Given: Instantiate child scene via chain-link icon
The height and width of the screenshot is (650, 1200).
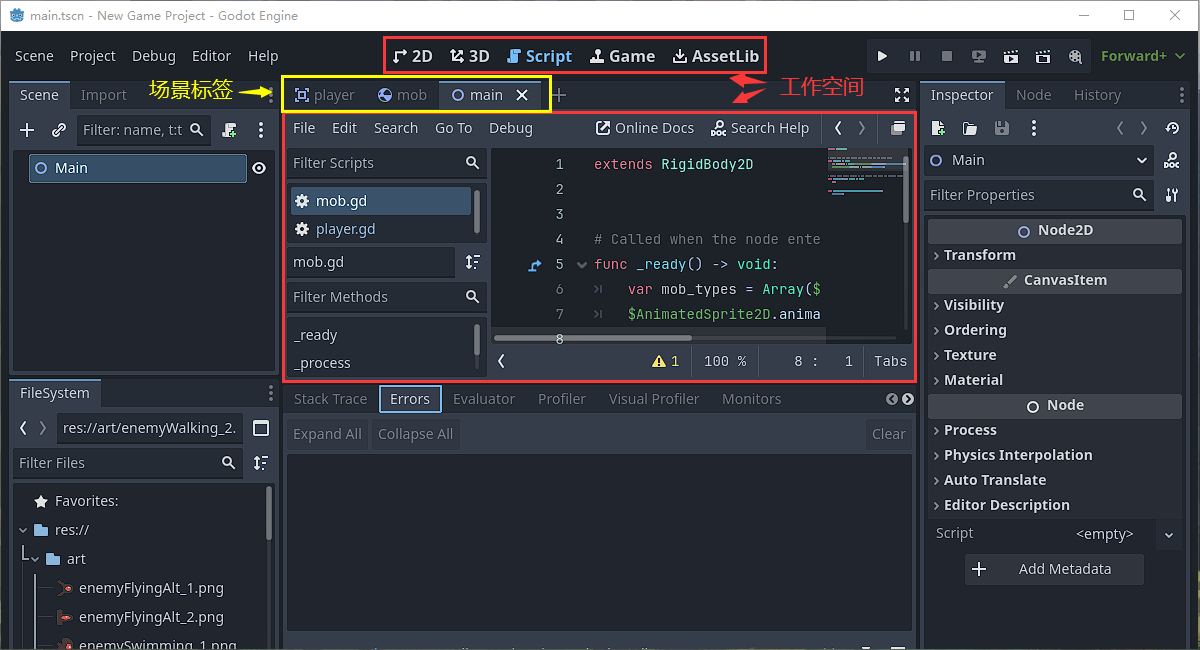Looking at the screenshot, I should pos(59,130).
